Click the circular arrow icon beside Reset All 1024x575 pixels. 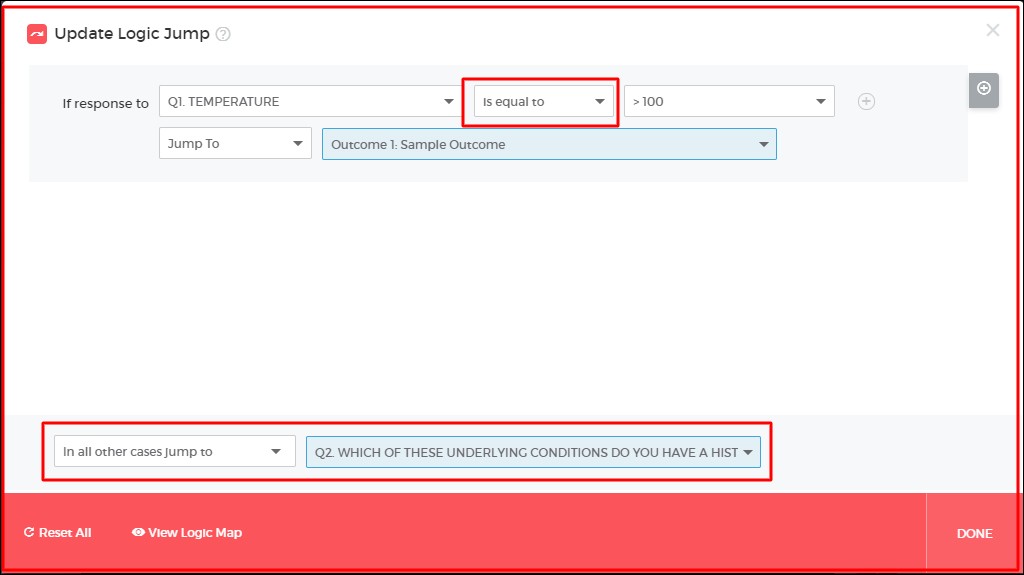point(29,533)
